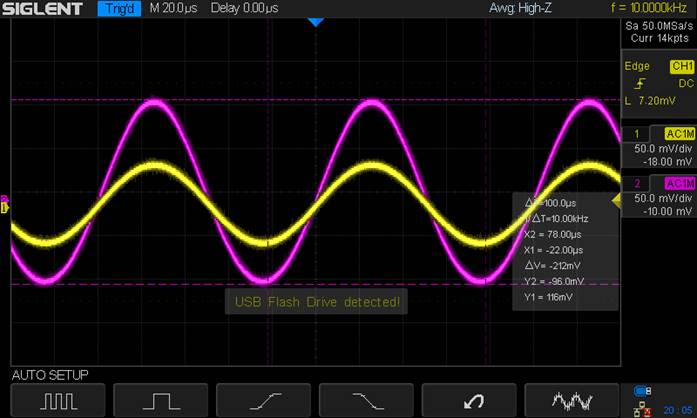The height and width of the screenshot is (418, 697).
Task: Click the Curr 14kpts memory depth text
Action: click(660, 38)
